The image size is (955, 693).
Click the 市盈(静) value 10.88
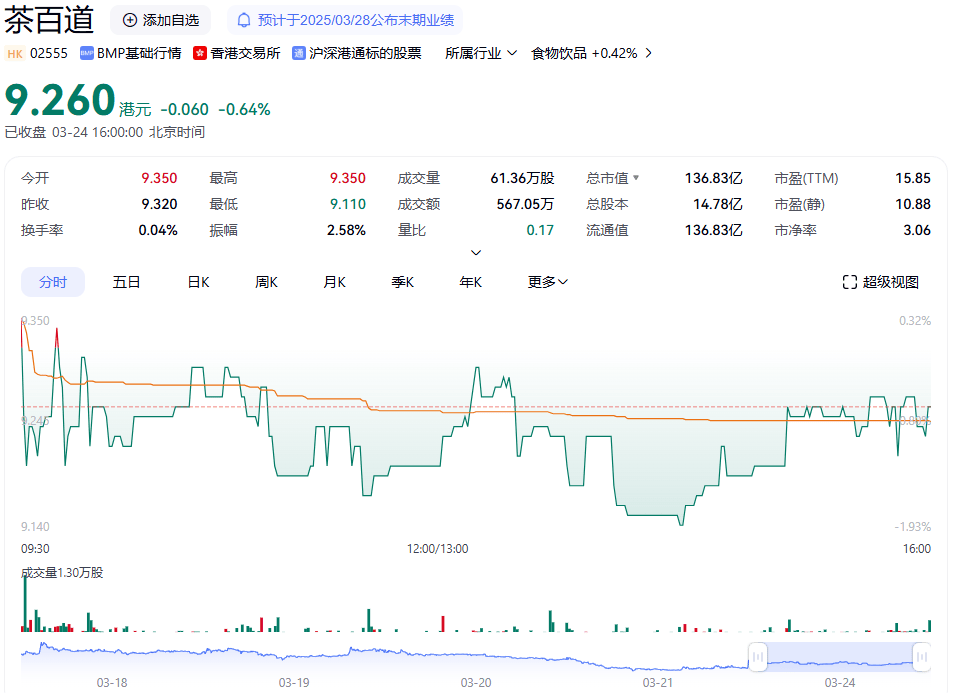pos(913,204)
